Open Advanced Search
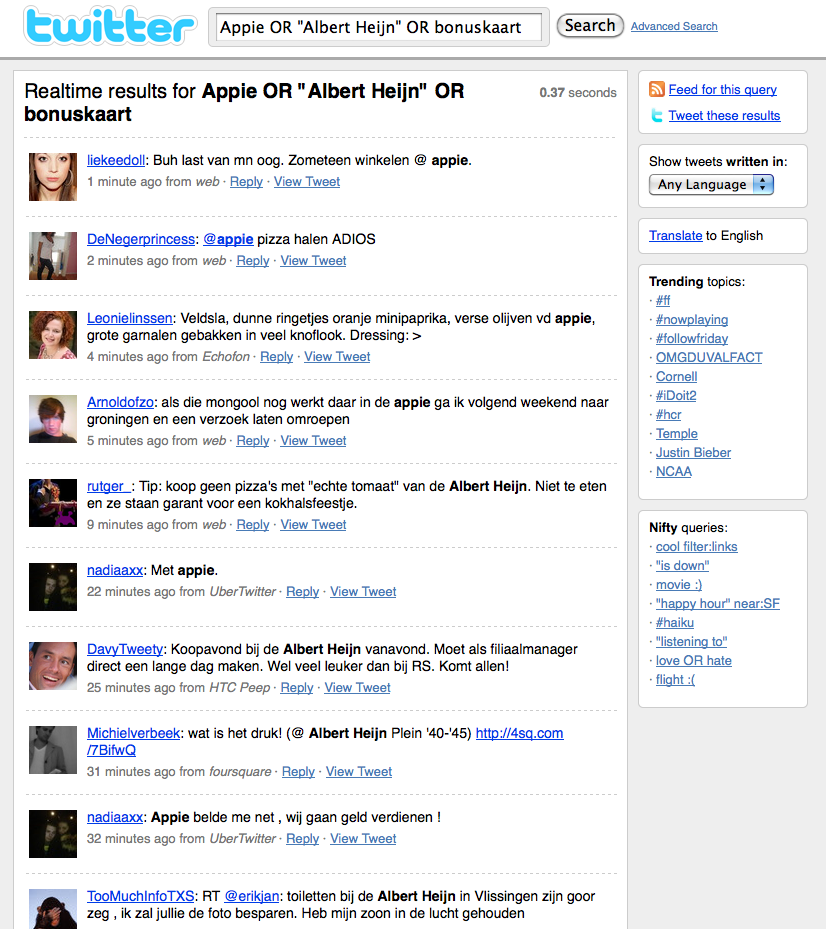 [x=673, y=27]
